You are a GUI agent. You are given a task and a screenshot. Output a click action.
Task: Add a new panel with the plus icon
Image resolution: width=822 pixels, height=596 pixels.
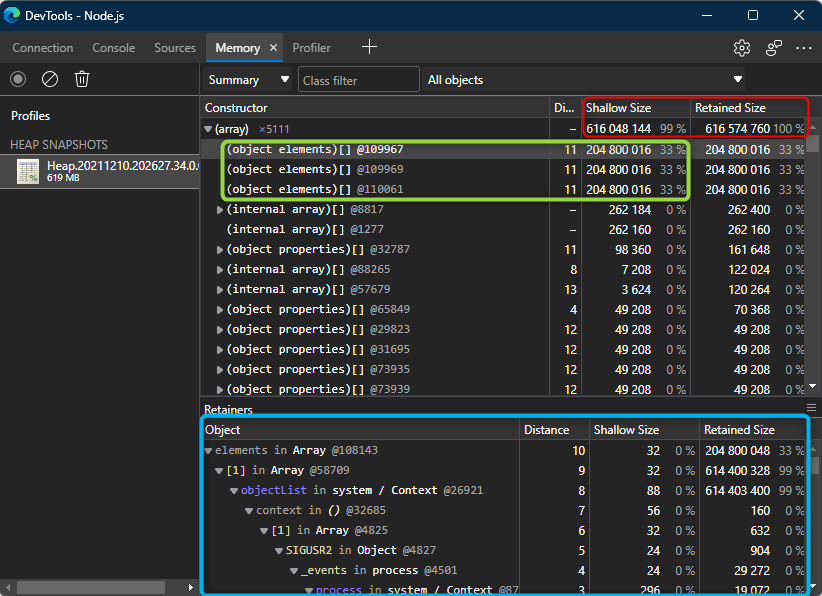[x=369, y=47]
